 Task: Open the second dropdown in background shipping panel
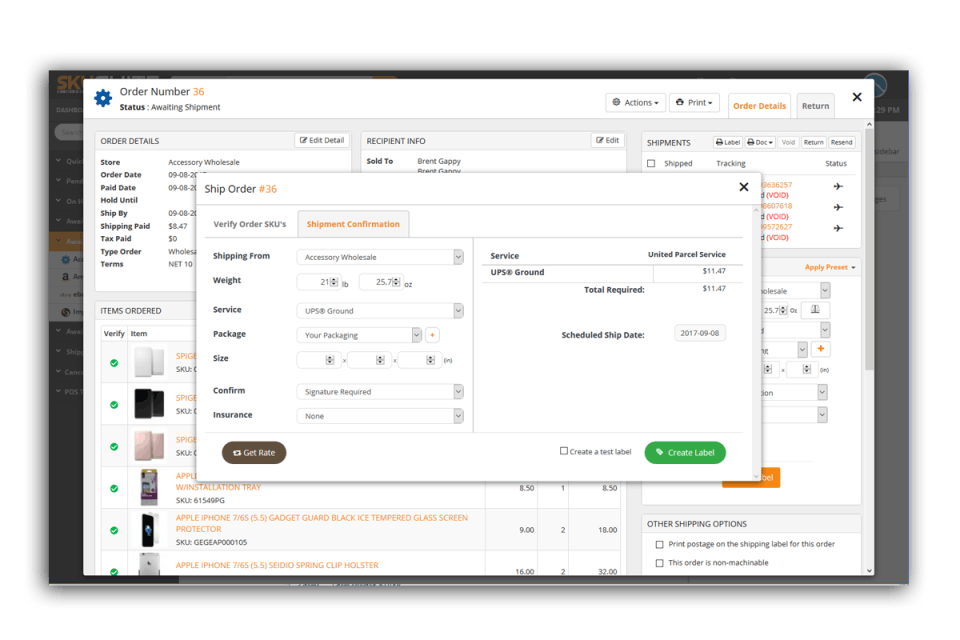click(x=795, y=330)
